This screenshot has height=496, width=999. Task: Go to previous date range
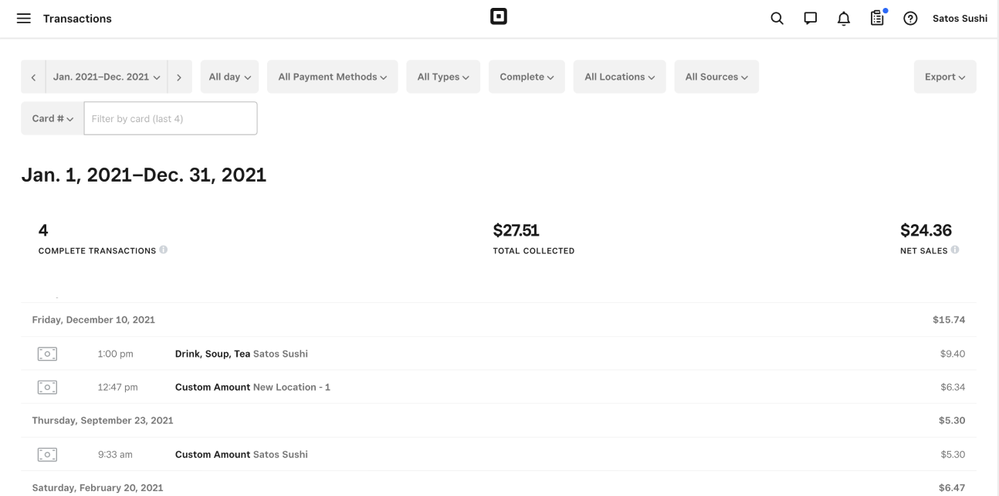coord(33,77)
